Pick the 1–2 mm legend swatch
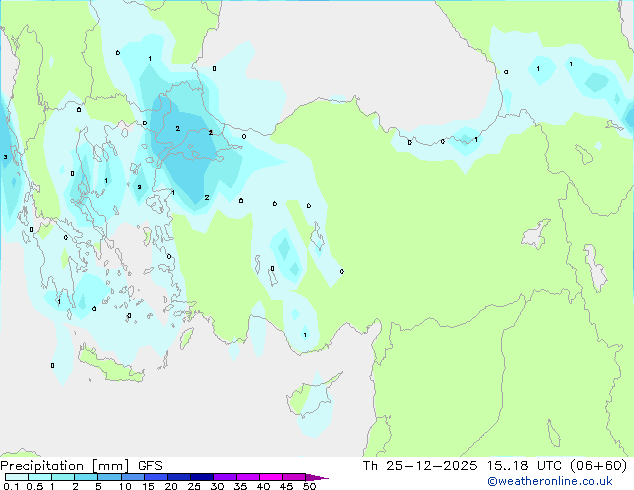The width and height of the screenshot is (634, 490). coord(63,477)
